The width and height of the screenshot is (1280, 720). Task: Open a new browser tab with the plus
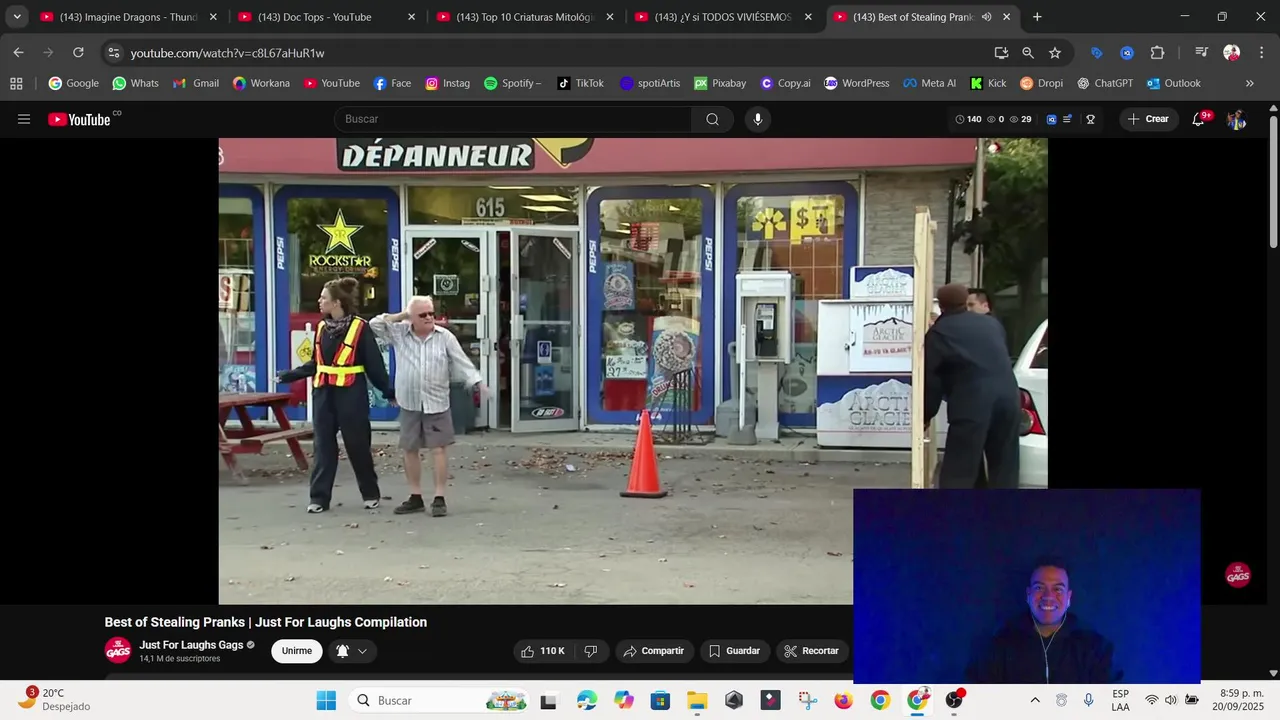pos(1037,17)
